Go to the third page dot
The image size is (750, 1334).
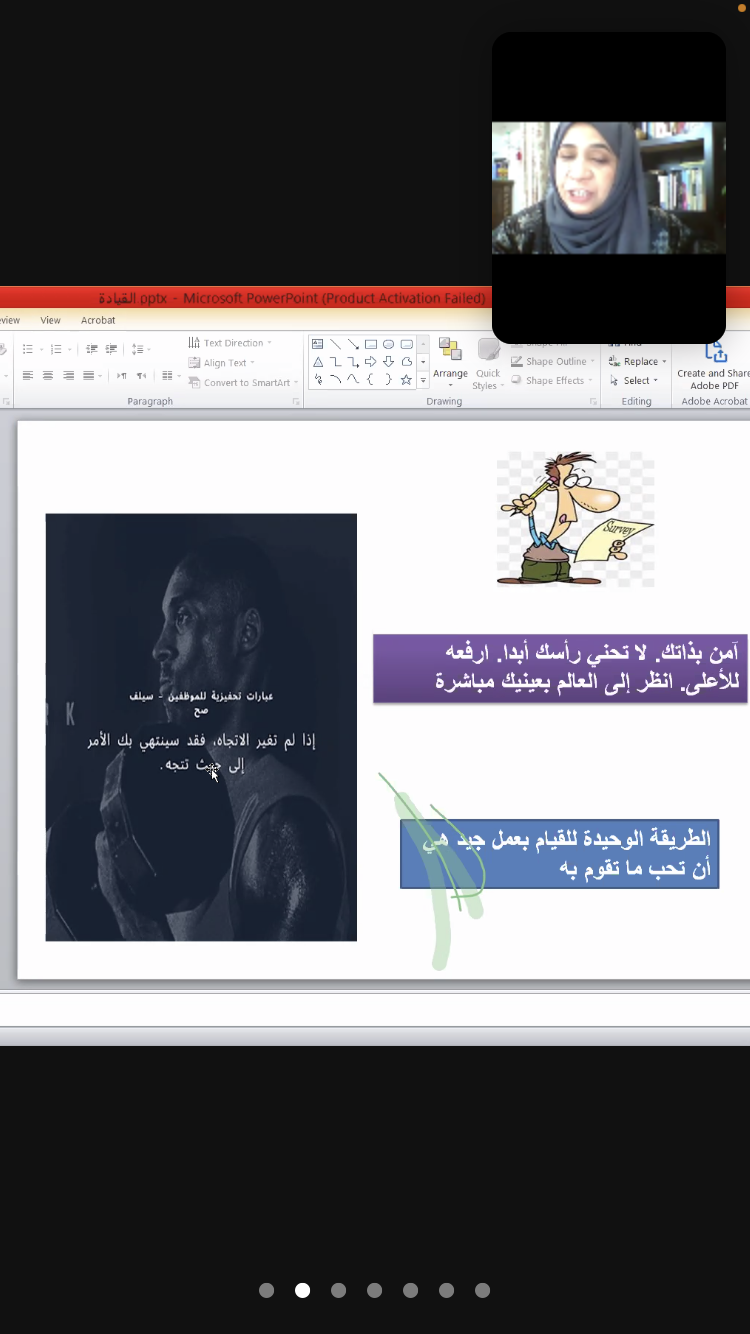[338, 1290]
